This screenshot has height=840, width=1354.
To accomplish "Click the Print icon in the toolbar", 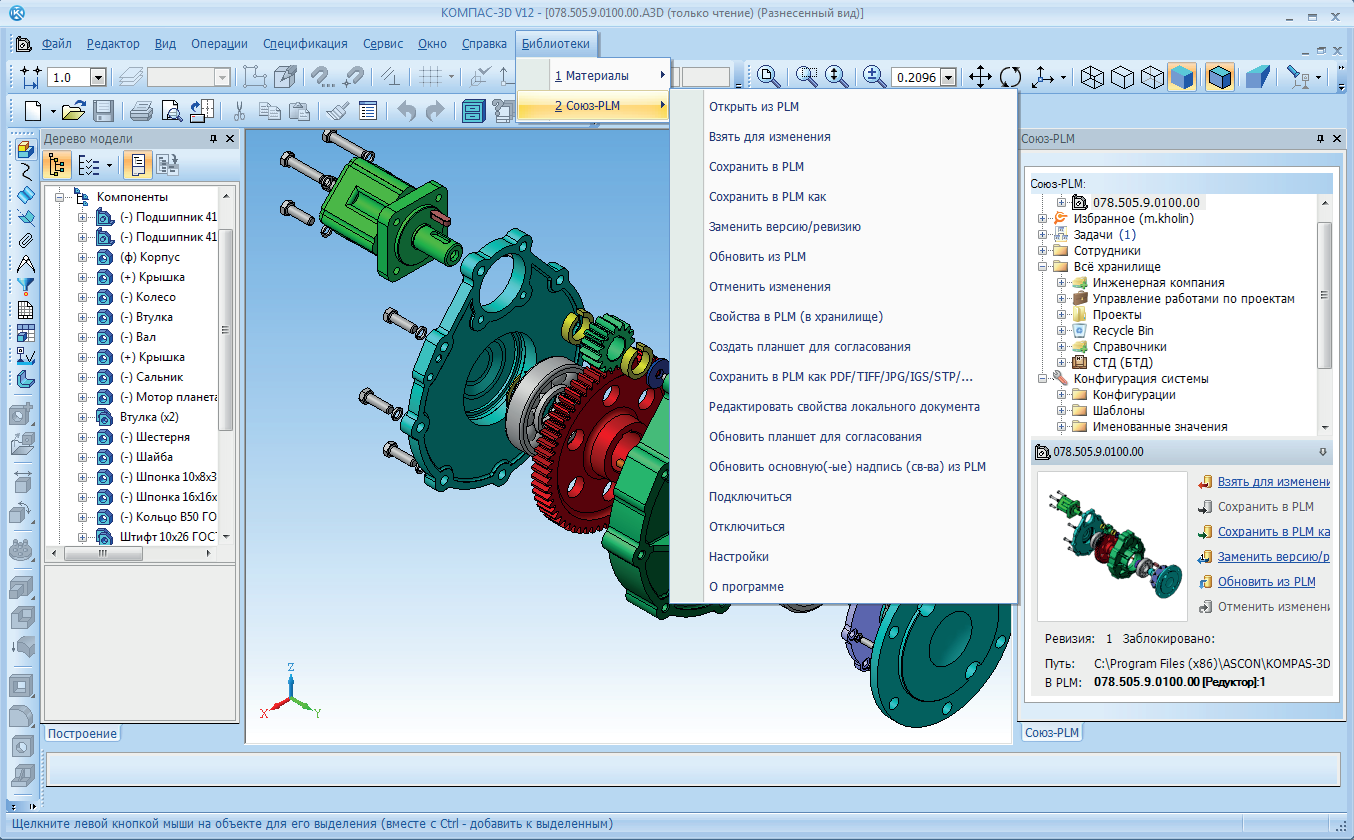I will click(x=141, y=111).
